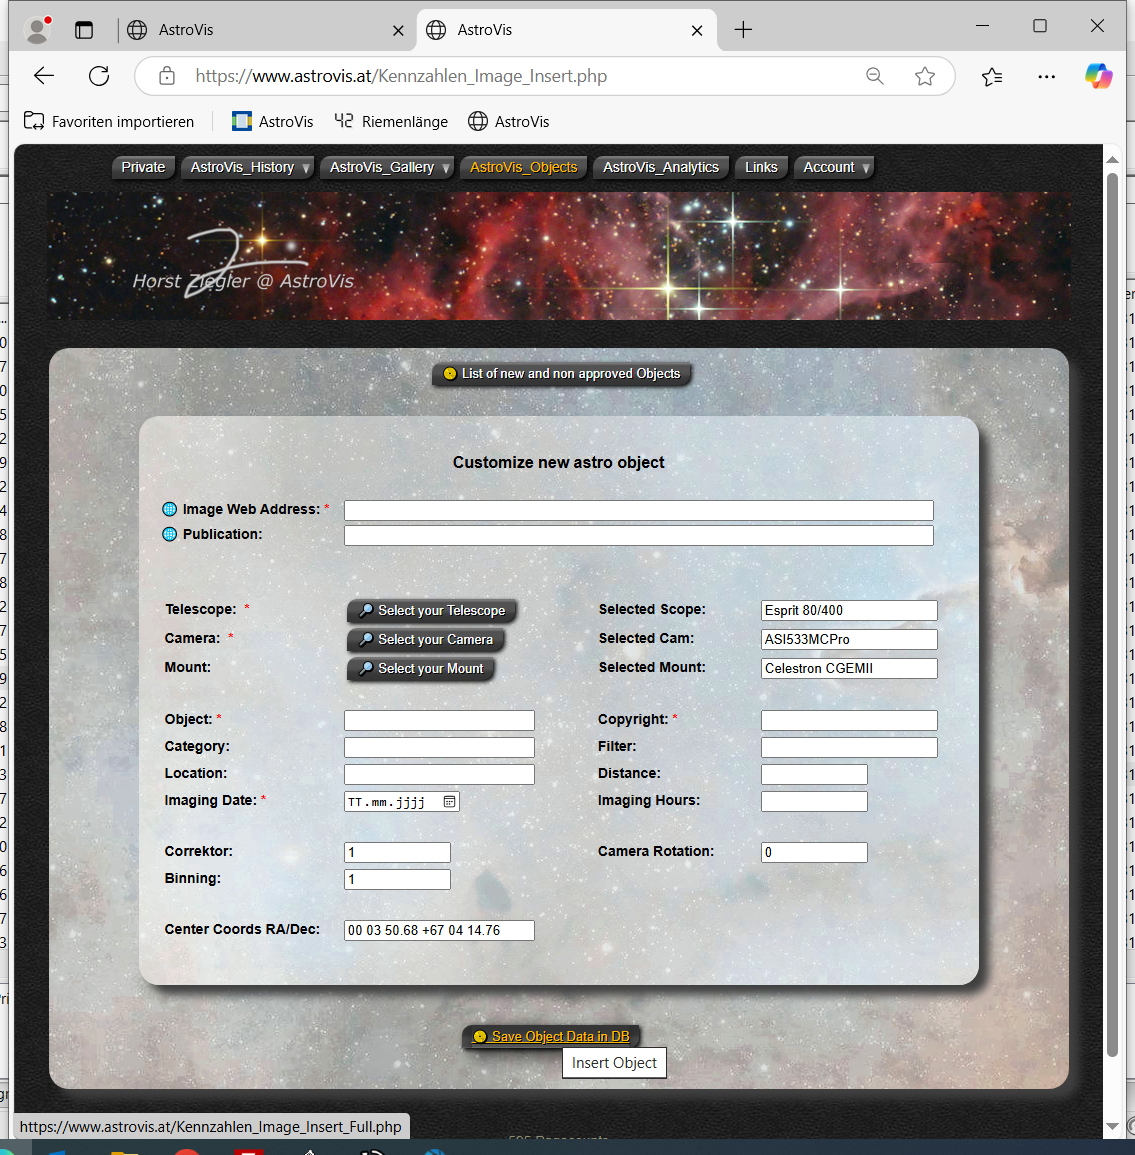Maximize the browser window
This screenshot has height=1155, width=1135.
[1039, 26]
